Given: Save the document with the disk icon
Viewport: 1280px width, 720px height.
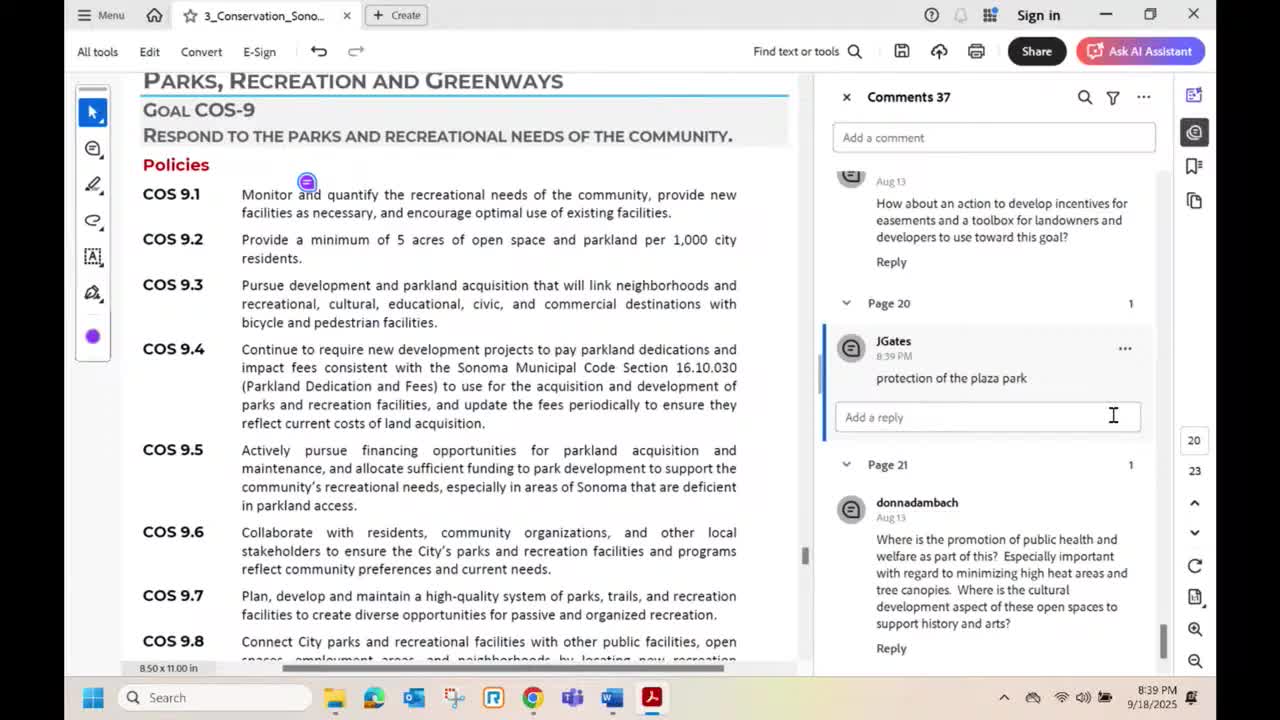Looking at the screenshot, I should (x=901, y=51).
